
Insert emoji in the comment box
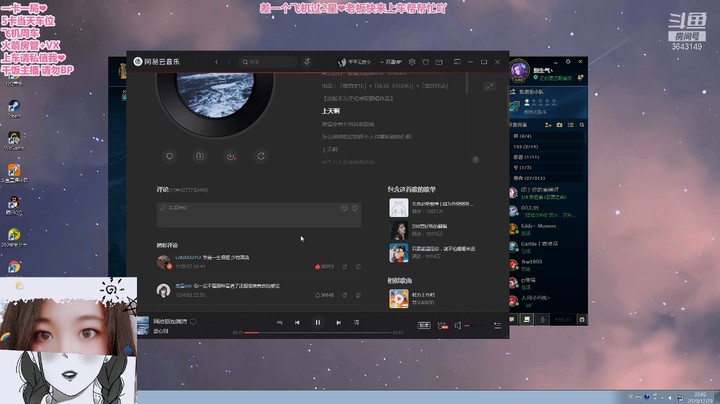pyautogui.click(x=344, y=208)
